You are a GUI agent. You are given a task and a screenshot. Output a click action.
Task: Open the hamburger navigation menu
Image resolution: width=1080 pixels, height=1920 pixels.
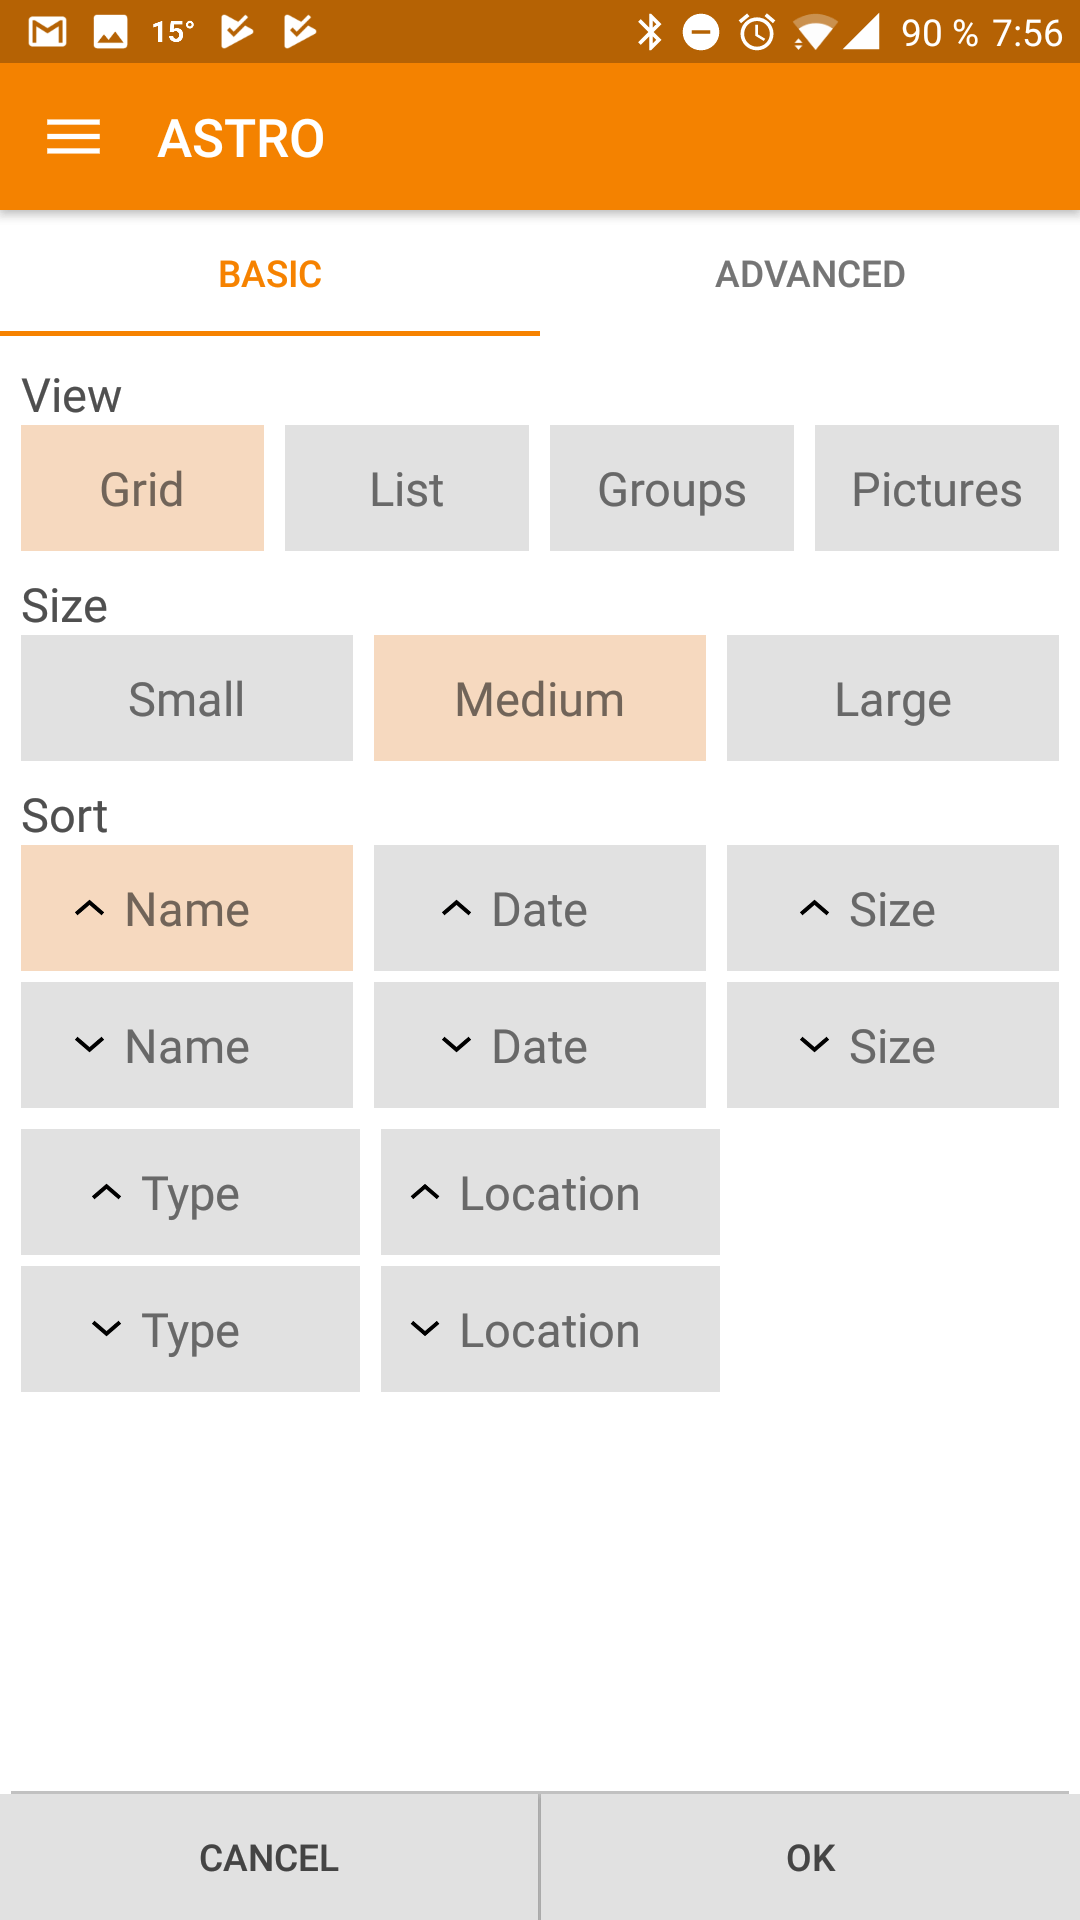pyautogui.click(x=73, y=137)
